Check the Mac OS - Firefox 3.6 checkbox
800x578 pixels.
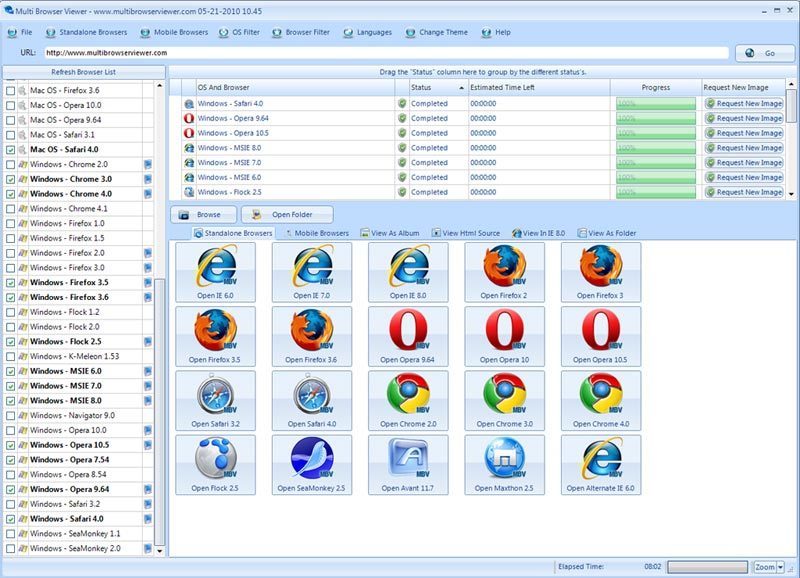(10, 91)
